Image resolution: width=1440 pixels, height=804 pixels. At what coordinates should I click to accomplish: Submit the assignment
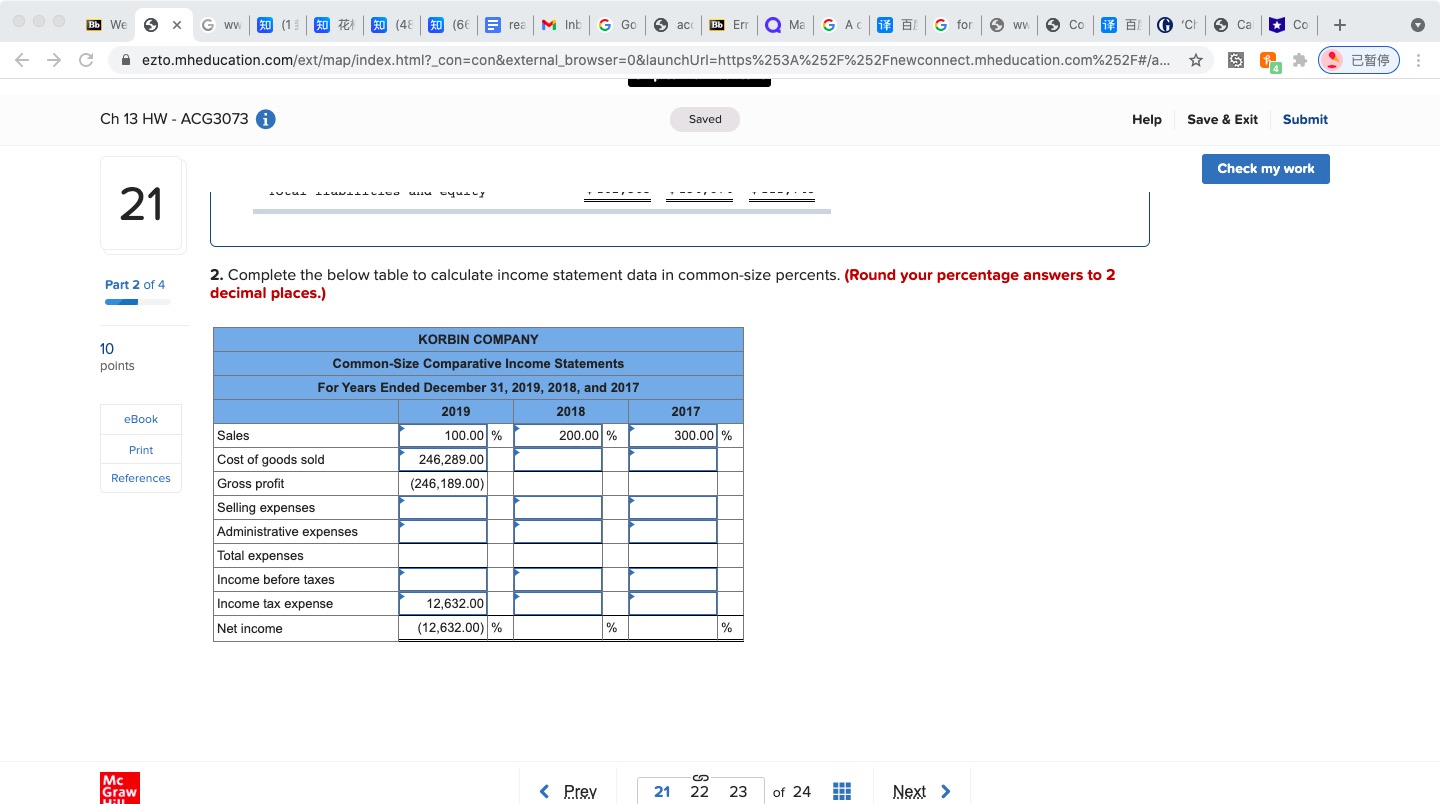tap(1305, 119)
